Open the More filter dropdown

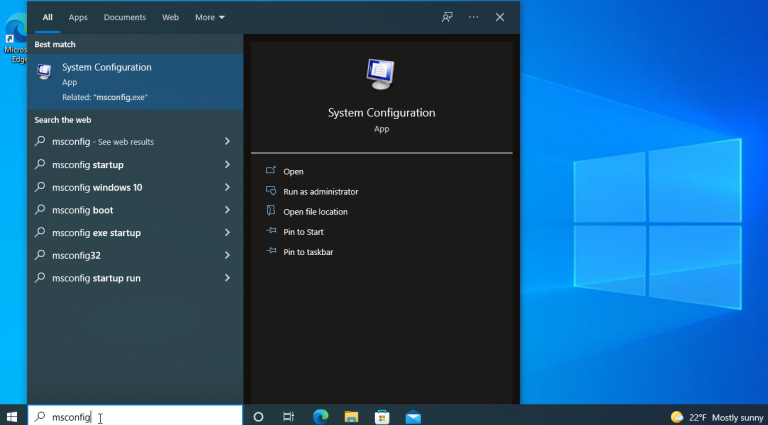point(210,17)
